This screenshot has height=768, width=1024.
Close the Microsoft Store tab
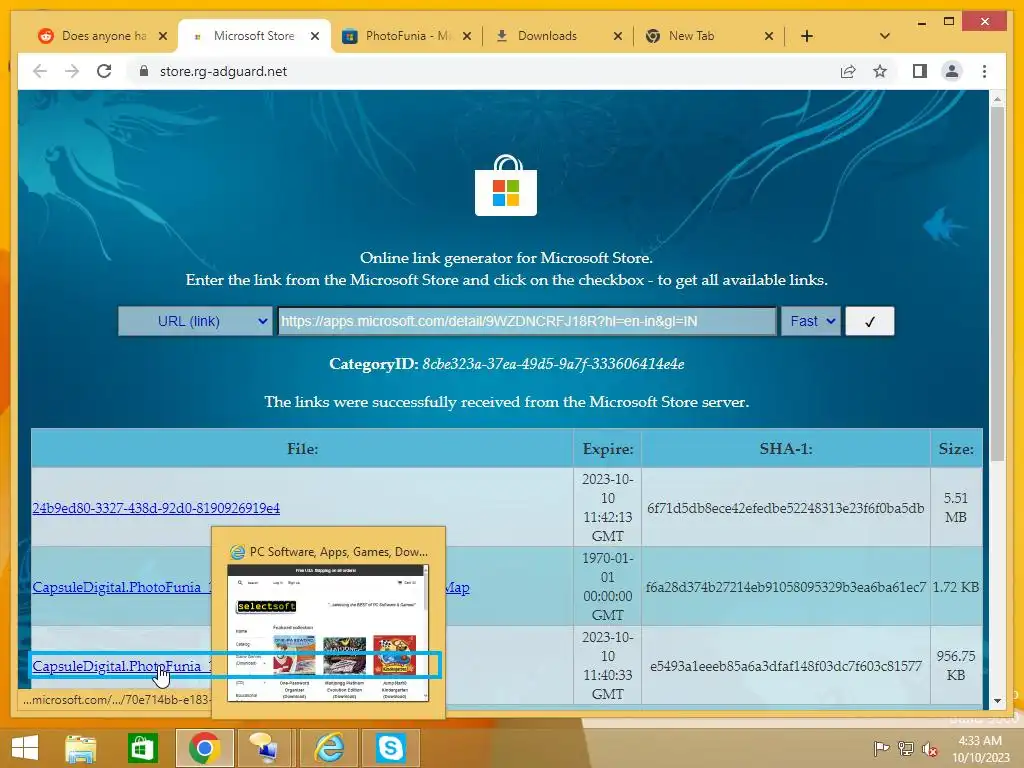[315, 36]
